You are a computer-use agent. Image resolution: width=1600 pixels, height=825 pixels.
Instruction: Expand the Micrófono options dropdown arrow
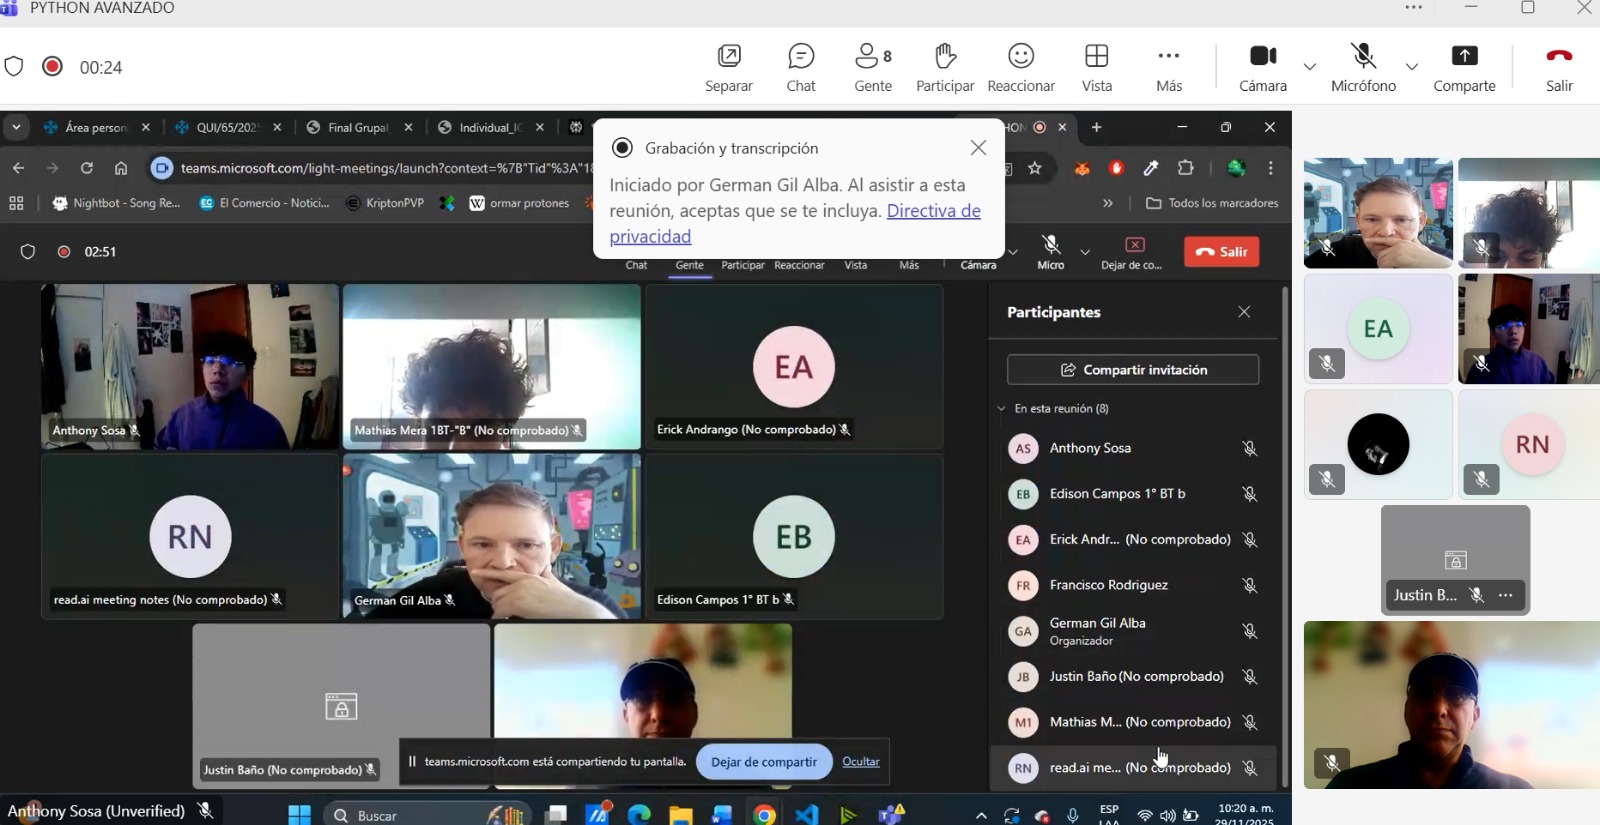pos(1412,67)
